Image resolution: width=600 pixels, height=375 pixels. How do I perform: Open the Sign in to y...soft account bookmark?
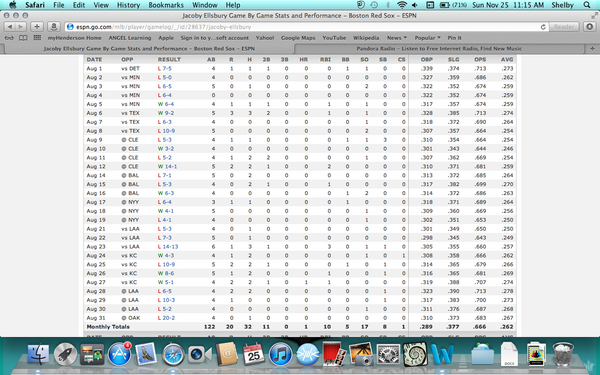coord(215,38)
